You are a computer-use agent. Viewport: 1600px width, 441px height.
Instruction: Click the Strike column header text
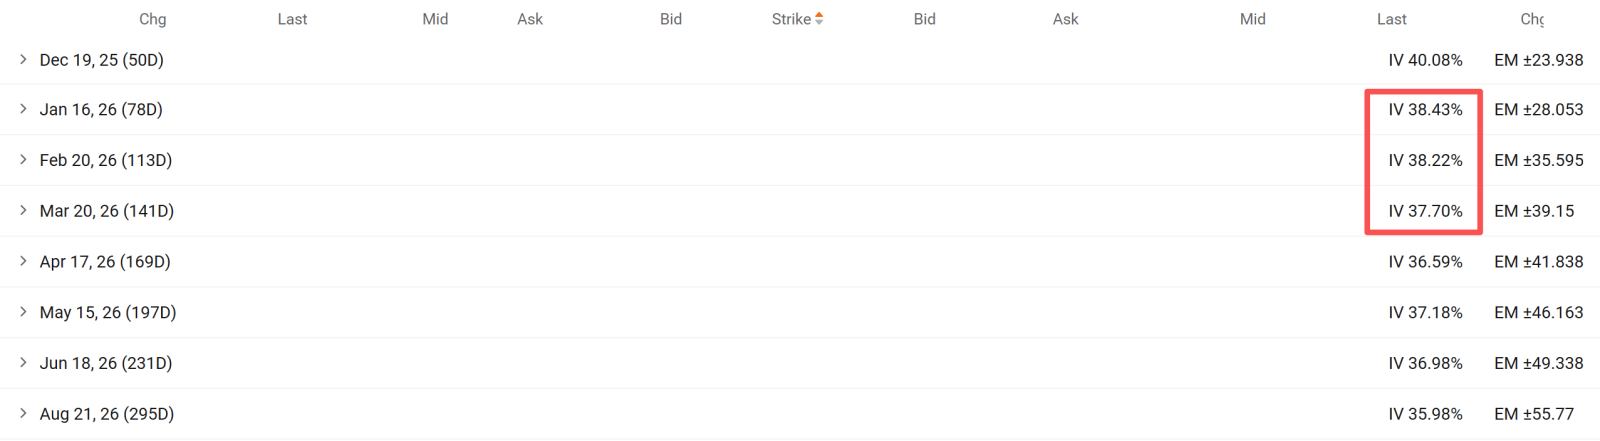click(791, 19)
